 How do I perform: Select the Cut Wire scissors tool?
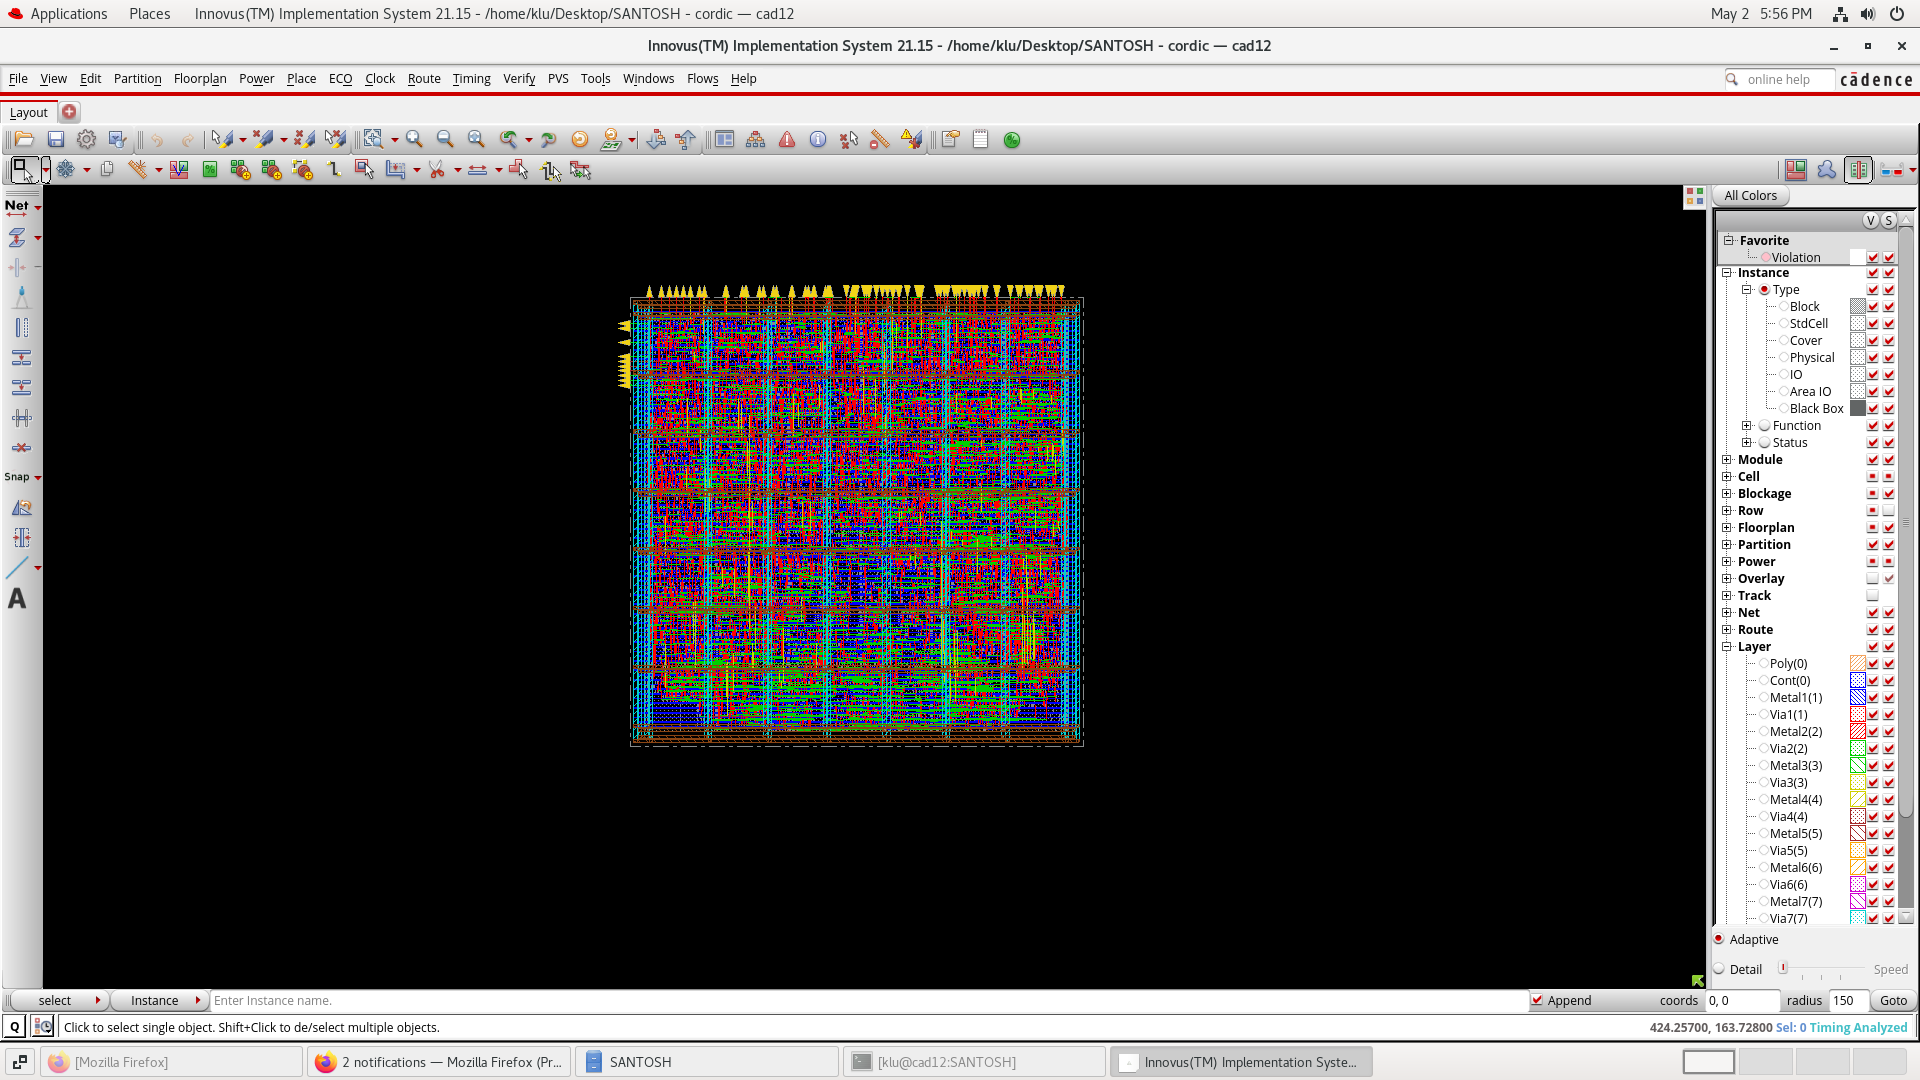pos(437,170)
